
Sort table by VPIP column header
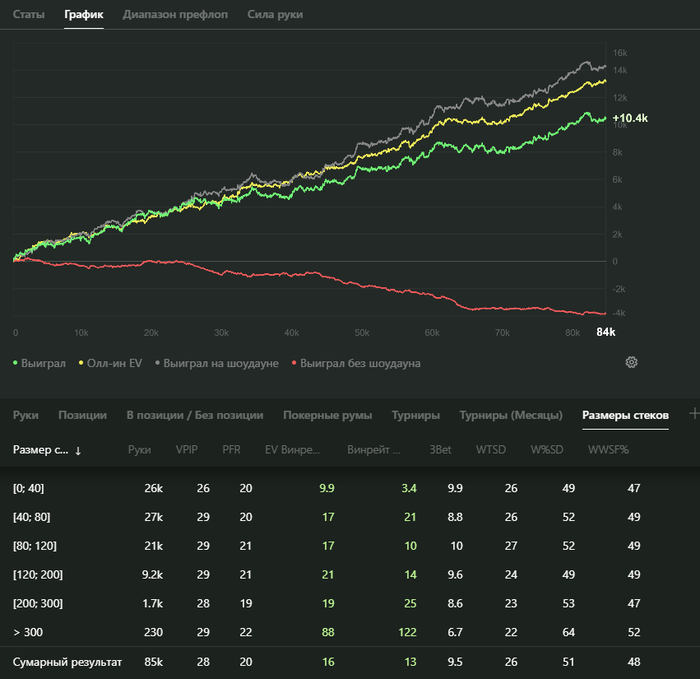tap(187, 450)
